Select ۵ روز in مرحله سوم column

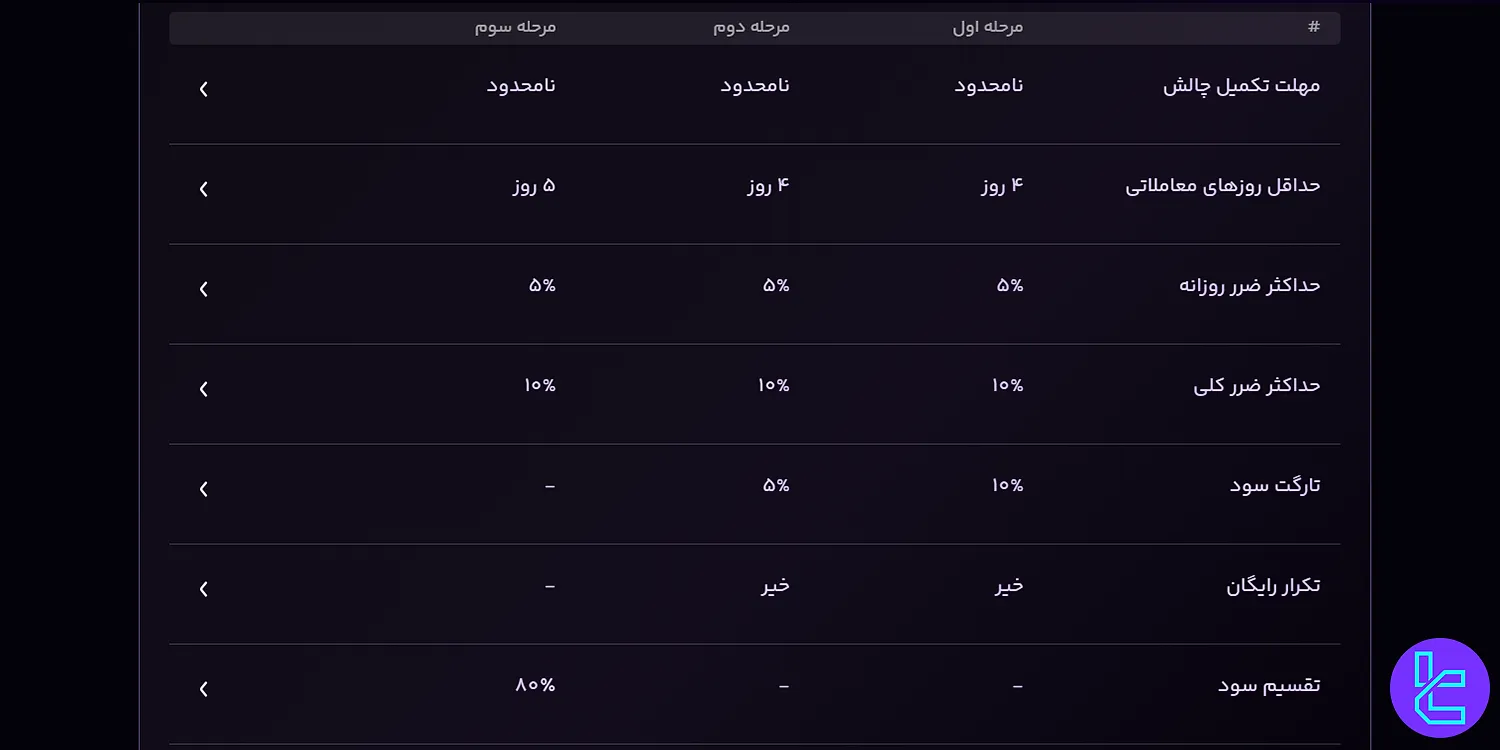point(532,185)
